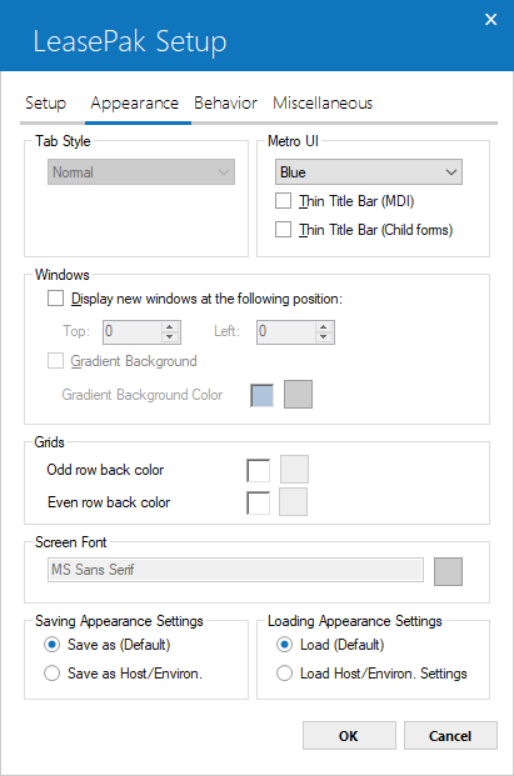Open the Tab Style Normal dropdown

pyautogui.click(x=141, y=172)
